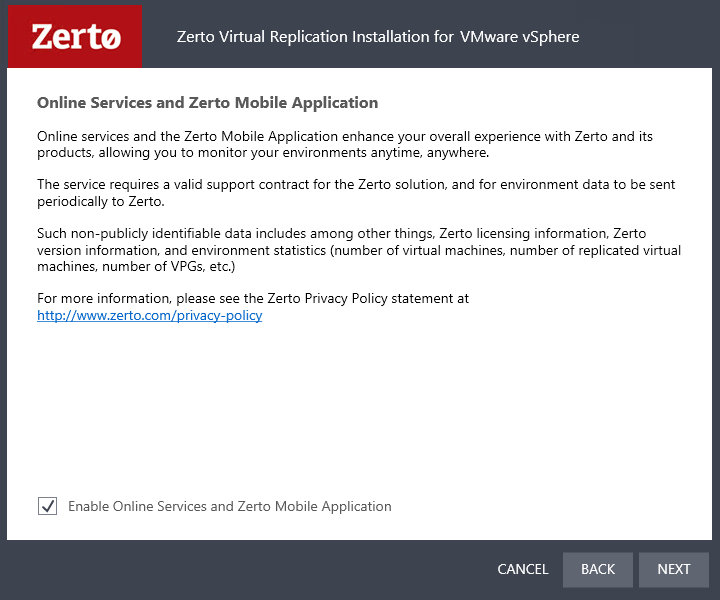Click the Online Services and Zerto Mobile Application heading

click(208, 103)
